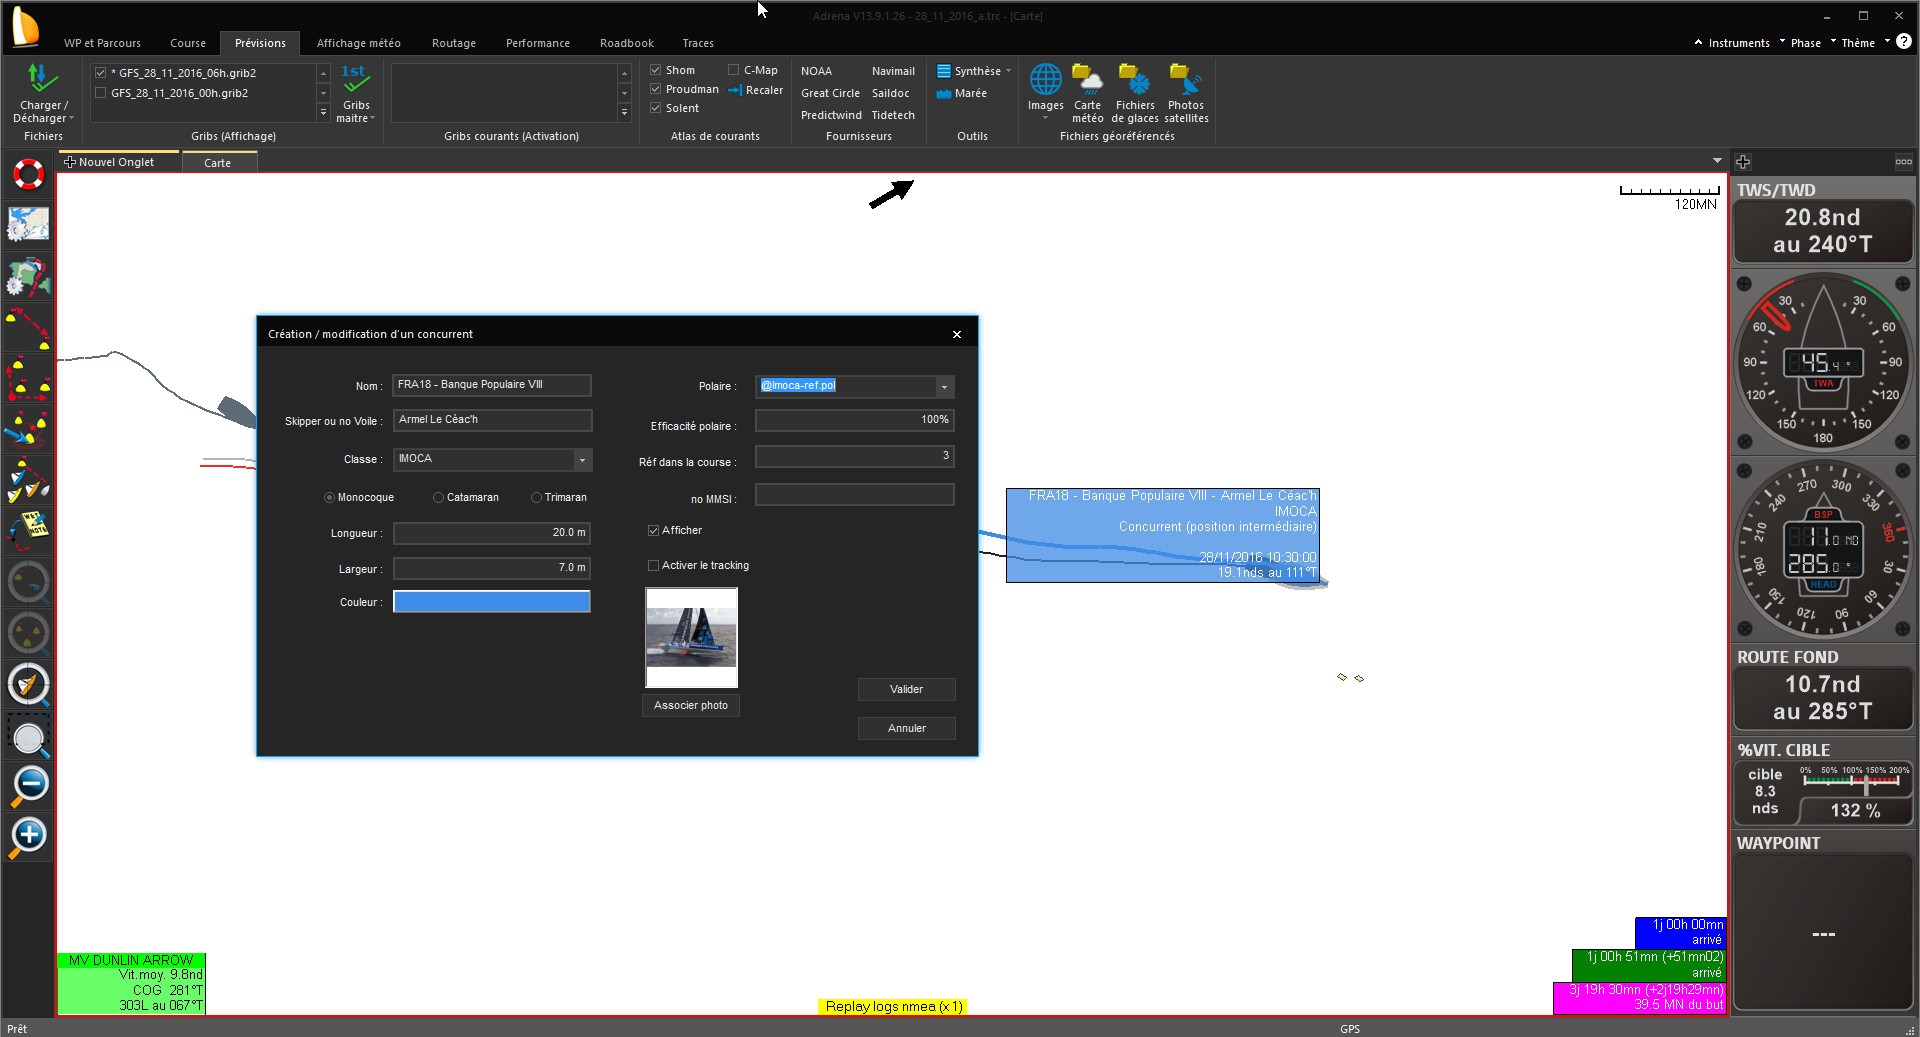Open the Classe IMOCA dropdown
Screen dimensions: 1920x1037
pos(581,460)
